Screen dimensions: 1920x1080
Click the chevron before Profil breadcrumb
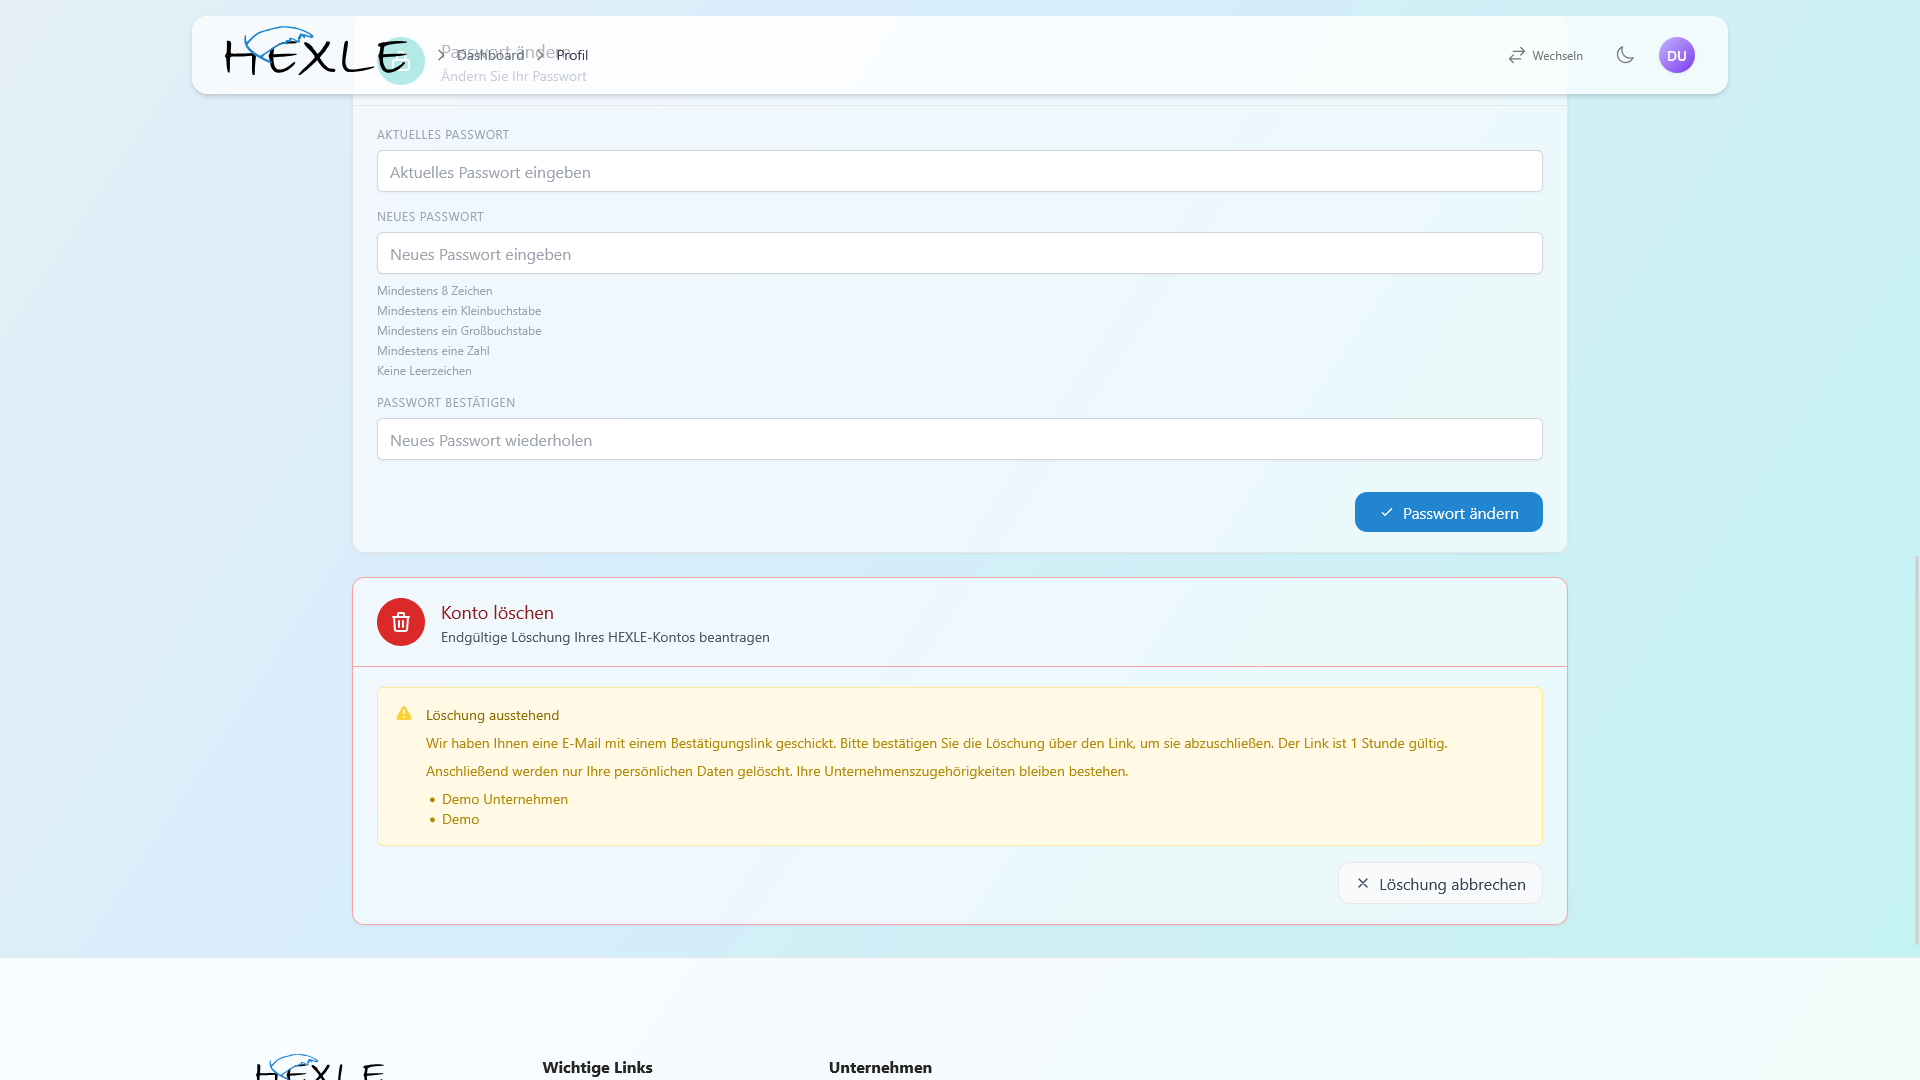540,55
